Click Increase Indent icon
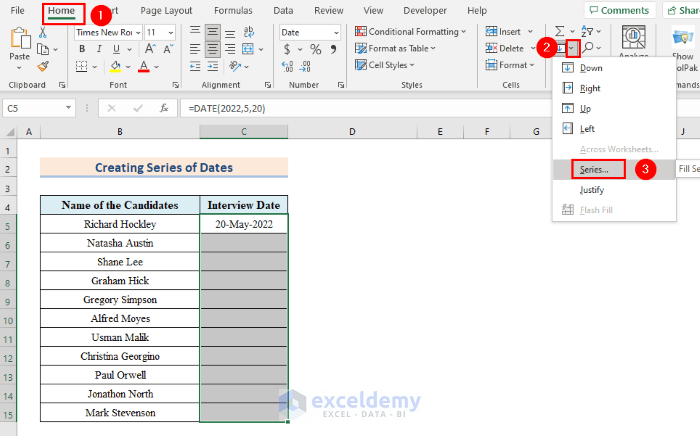700x436 pixels. (x=212, y=66)
